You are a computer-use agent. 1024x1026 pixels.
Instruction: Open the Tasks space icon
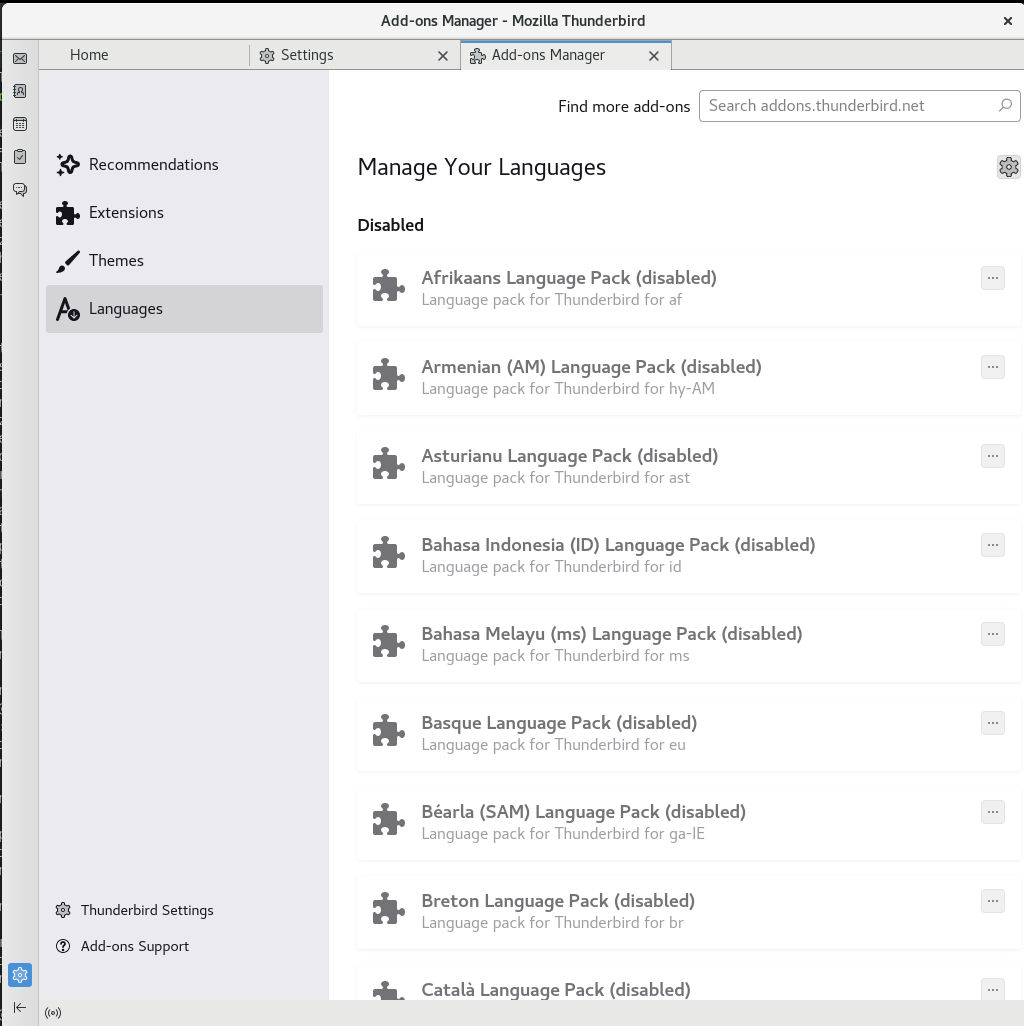pos(19,156)
